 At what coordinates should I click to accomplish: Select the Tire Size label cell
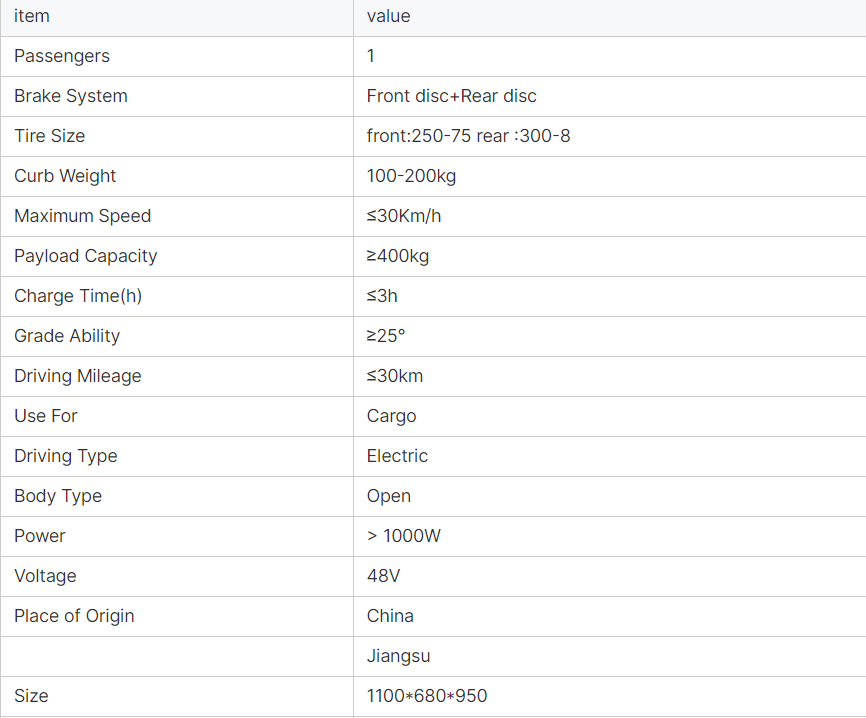(49, 136)
